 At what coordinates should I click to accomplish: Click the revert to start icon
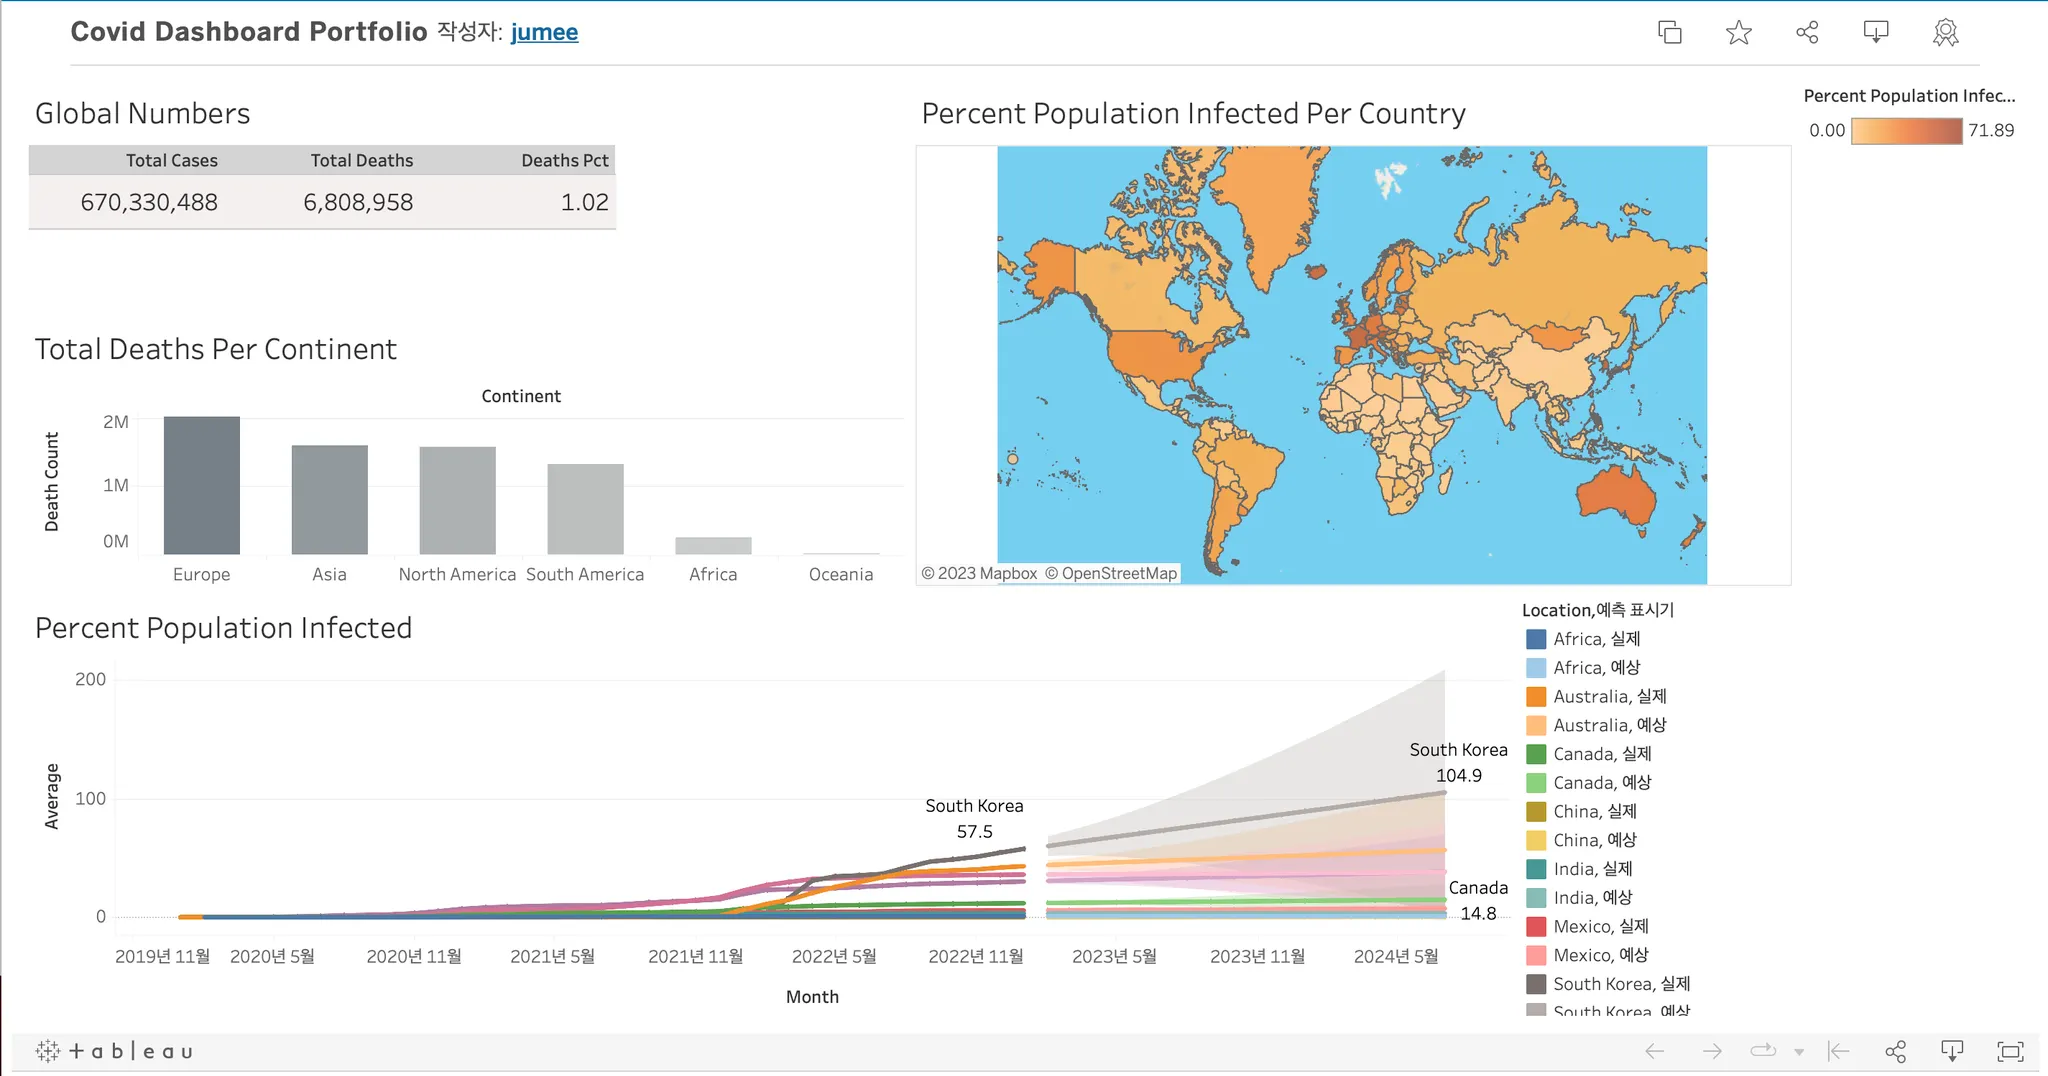point(1838,1051)
